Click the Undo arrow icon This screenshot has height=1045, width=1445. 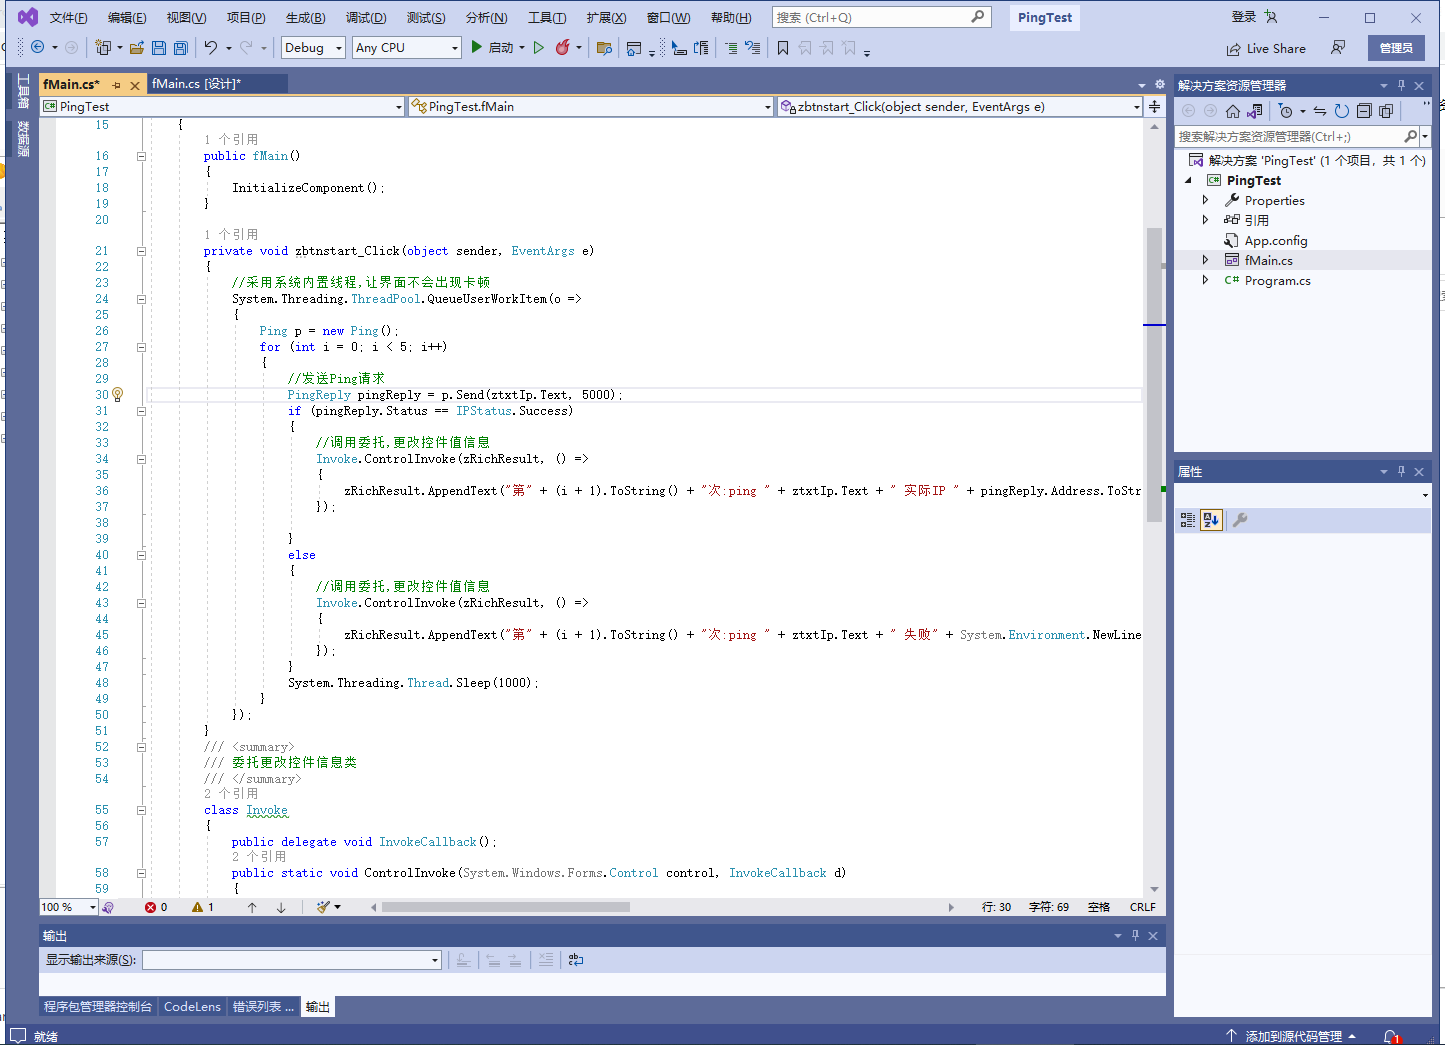211,47
